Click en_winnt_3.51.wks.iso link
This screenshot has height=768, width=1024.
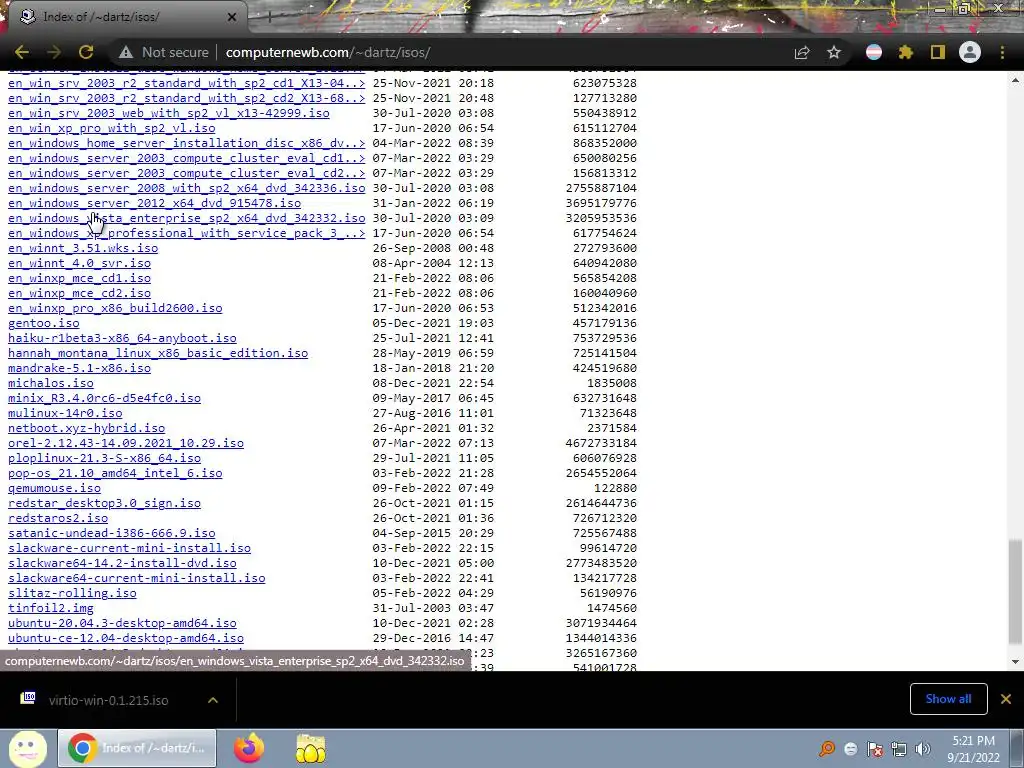tap(83, 248)
